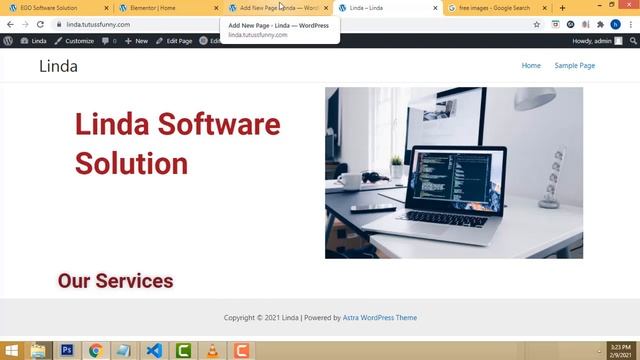Click the Our Services heading

tap(116, 281)
